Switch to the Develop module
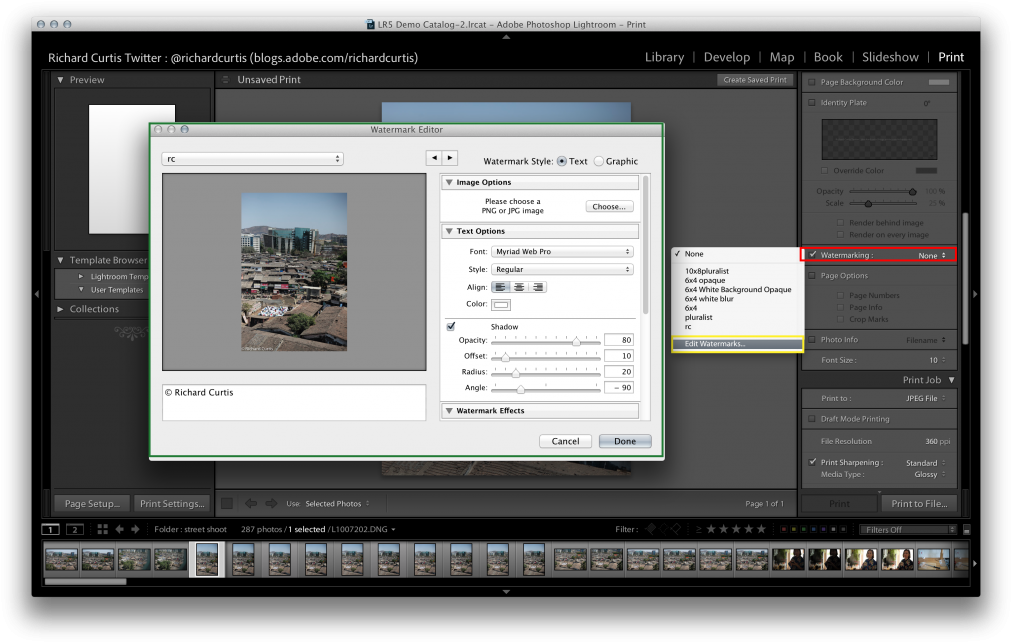Viewport: 1011px width, 642px height. [x=726, y=57]
